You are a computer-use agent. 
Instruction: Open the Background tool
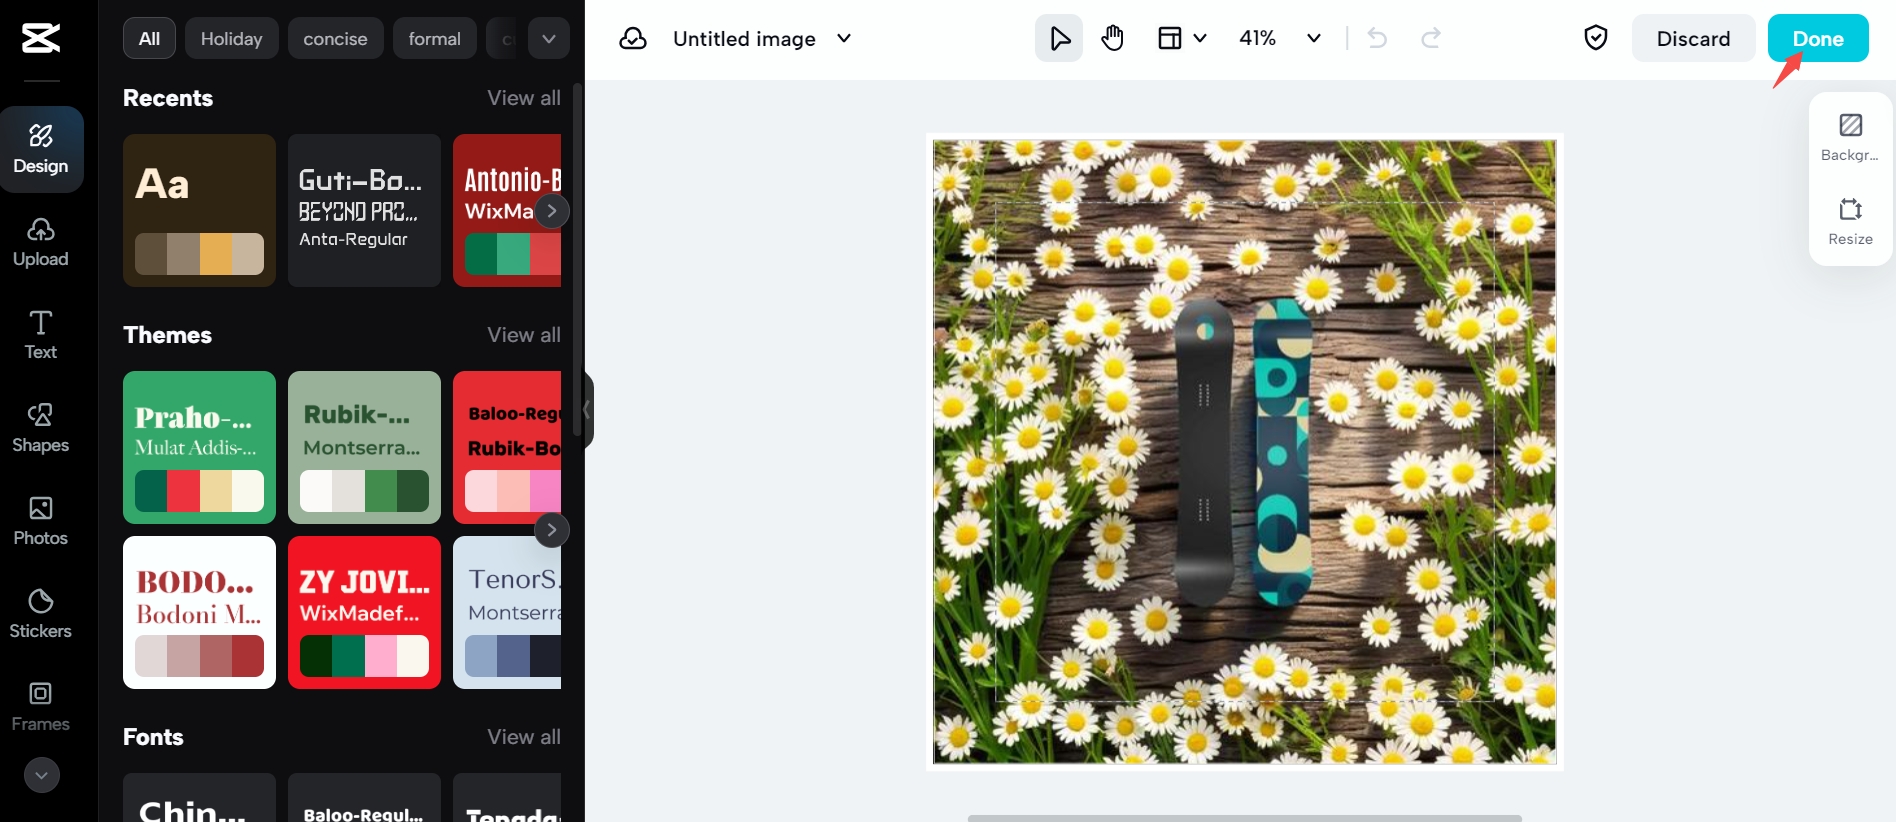(1850, 138)
